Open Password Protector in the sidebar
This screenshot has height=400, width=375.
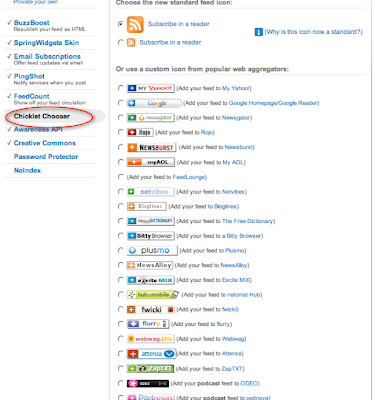coord(46,157)
